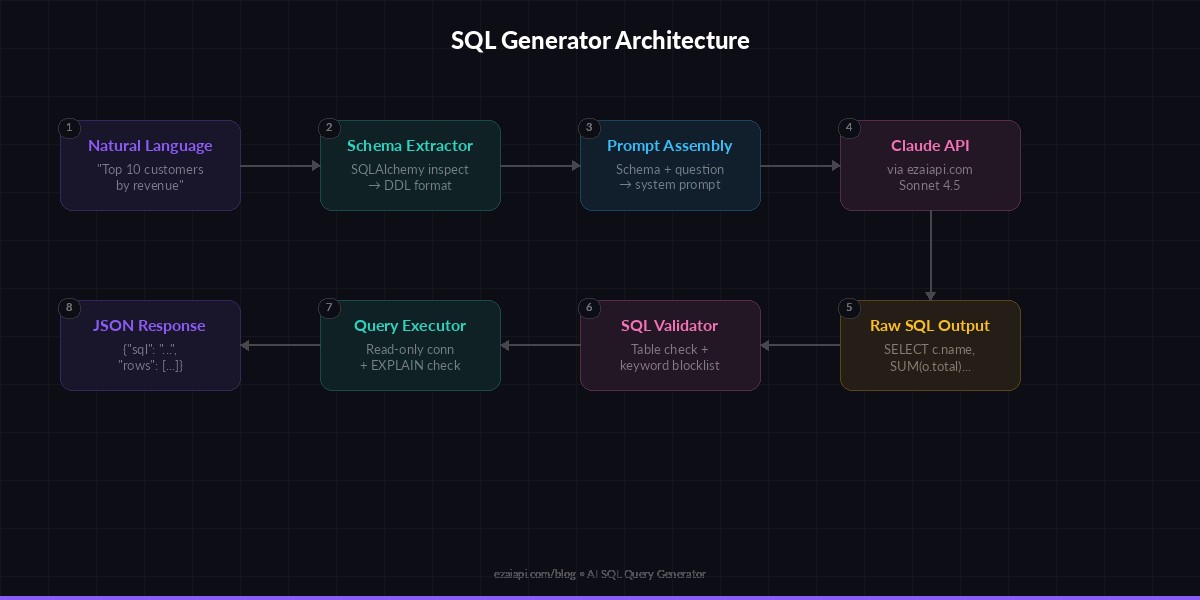Click the step 7 badge on Query Executor
Screen dimensions: 1200x600
click(x=329, y=308)
